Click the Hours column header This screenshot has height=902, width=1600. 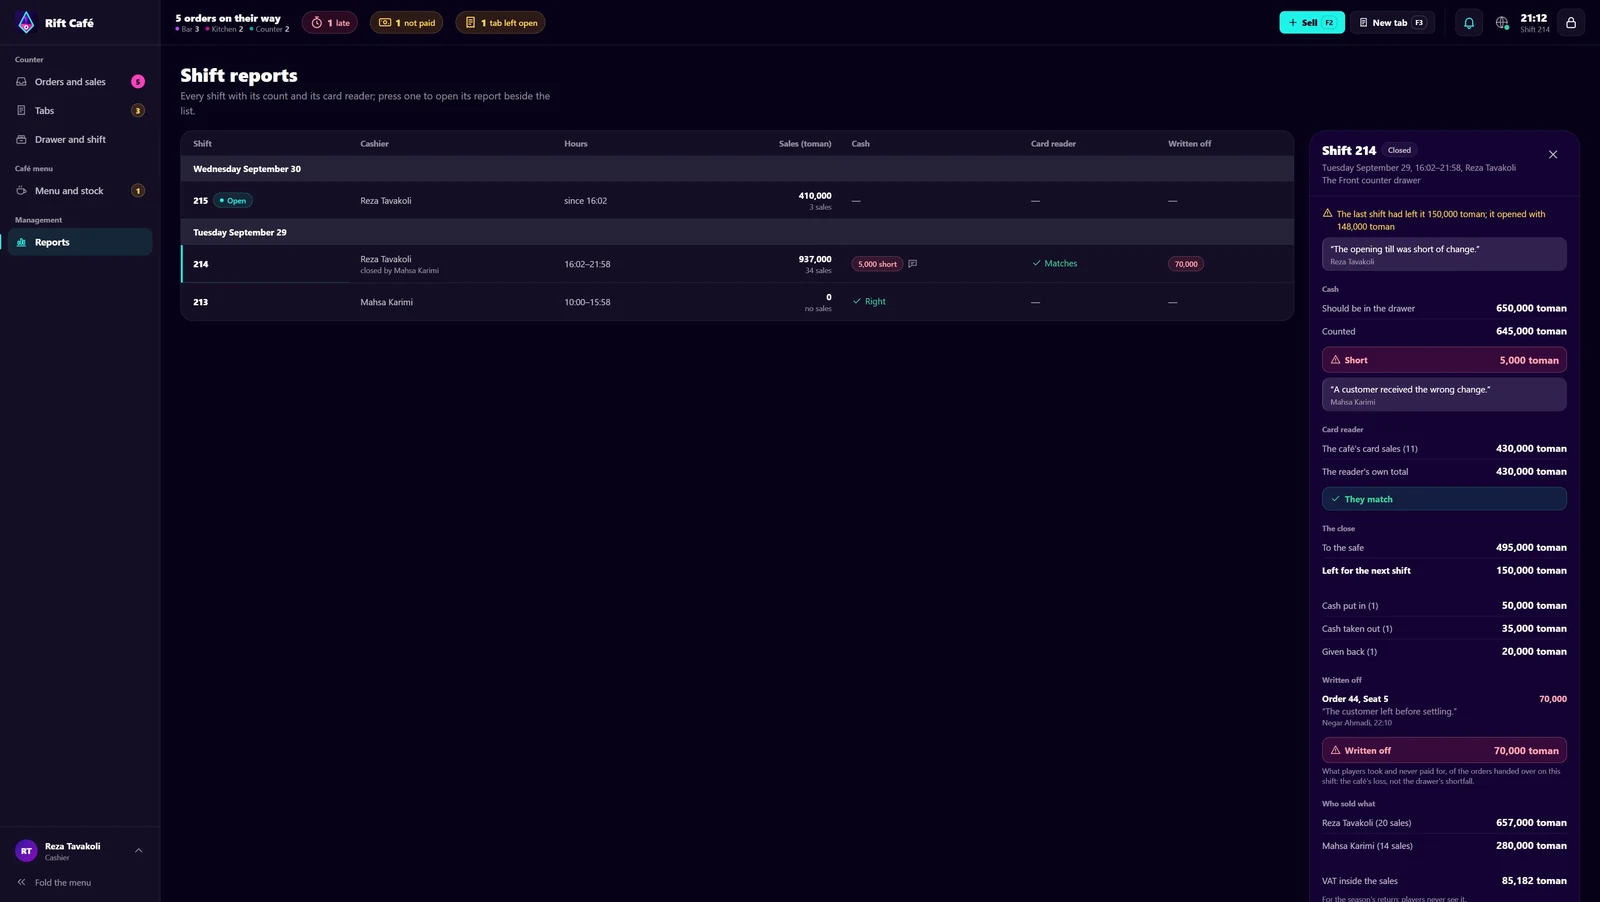point(576,144)
